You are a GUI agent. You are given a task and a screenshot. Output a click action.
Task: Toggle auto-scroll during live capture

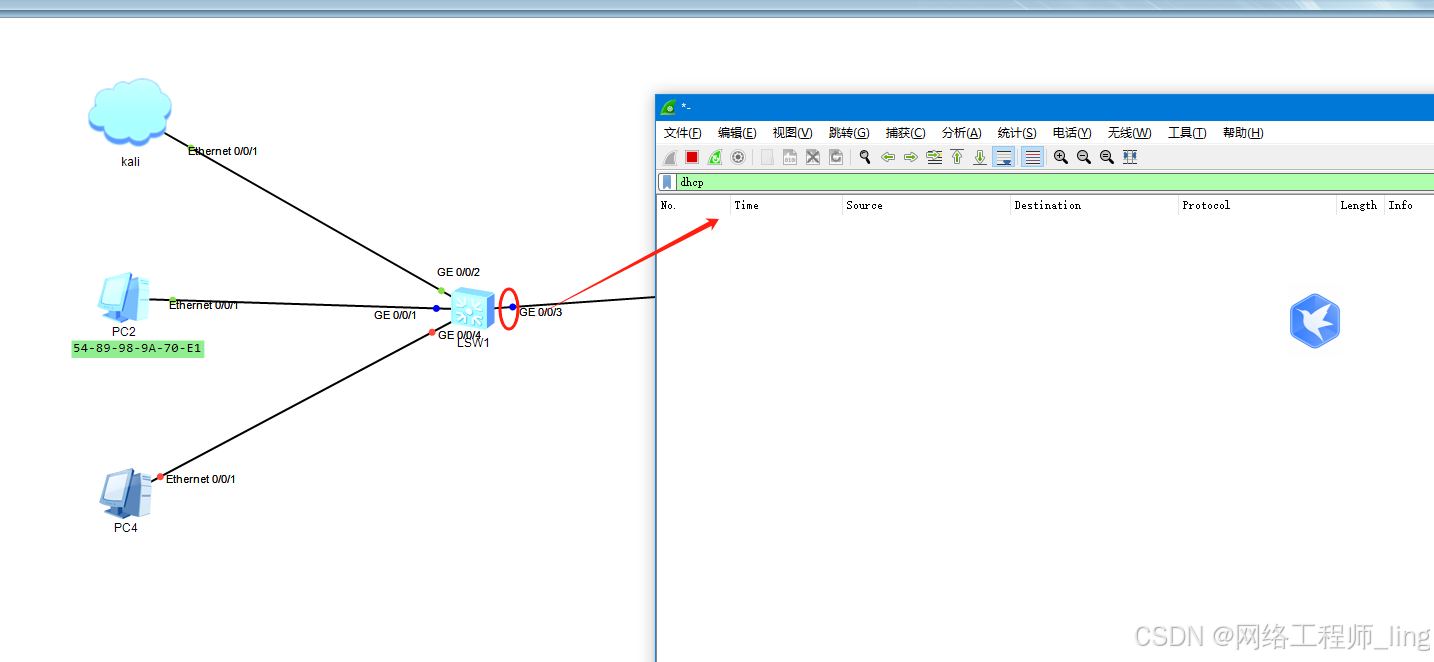pyautogui.click(x=1003, y=157)
